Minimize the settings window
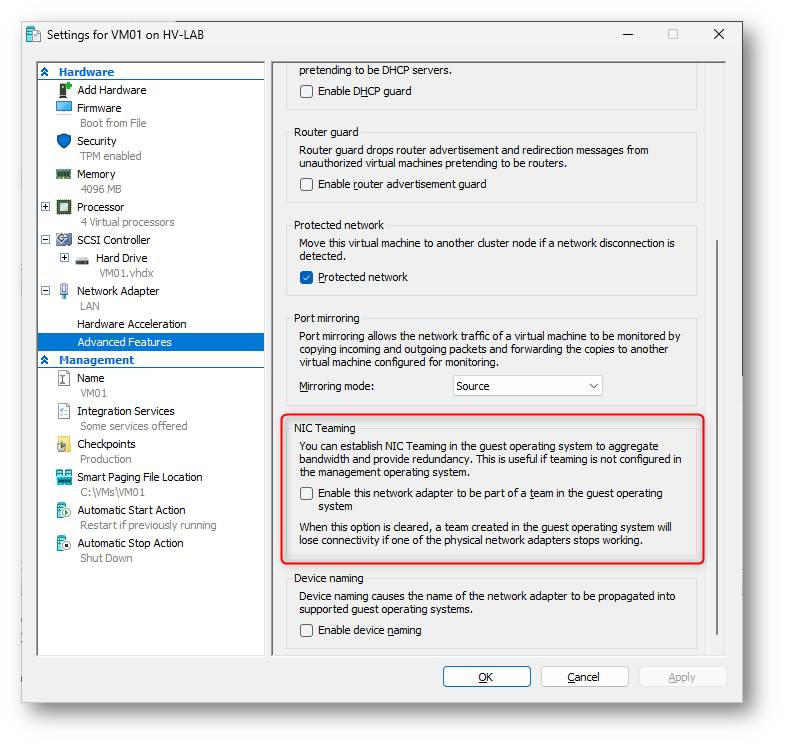The height and width of the screenshot is (745, 785). coord(628,34)
